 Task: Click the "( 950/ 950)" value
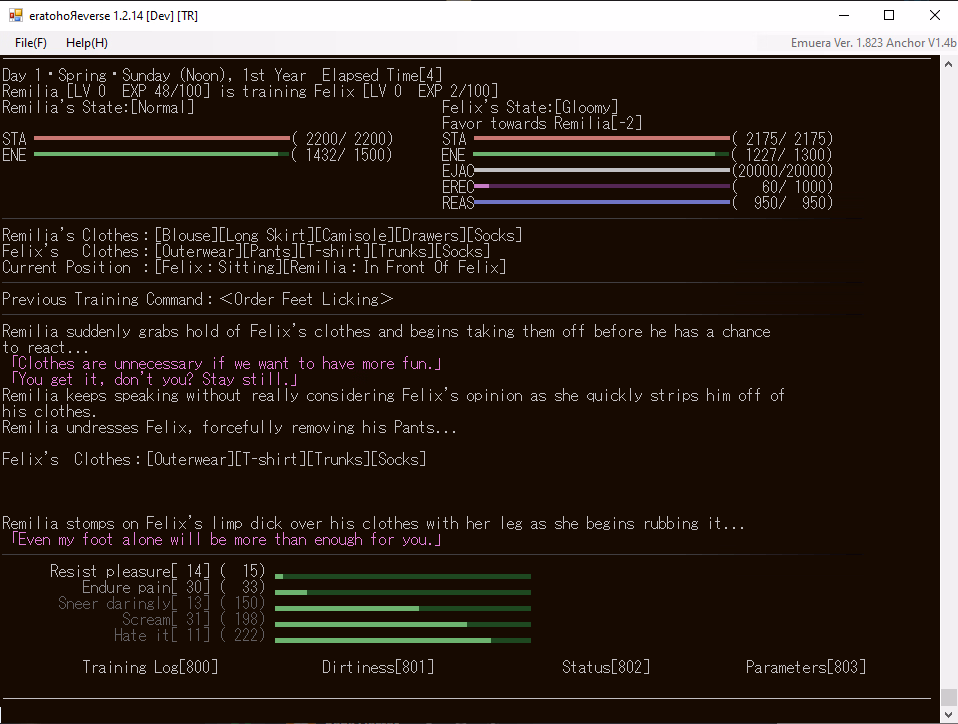[782, 203]
